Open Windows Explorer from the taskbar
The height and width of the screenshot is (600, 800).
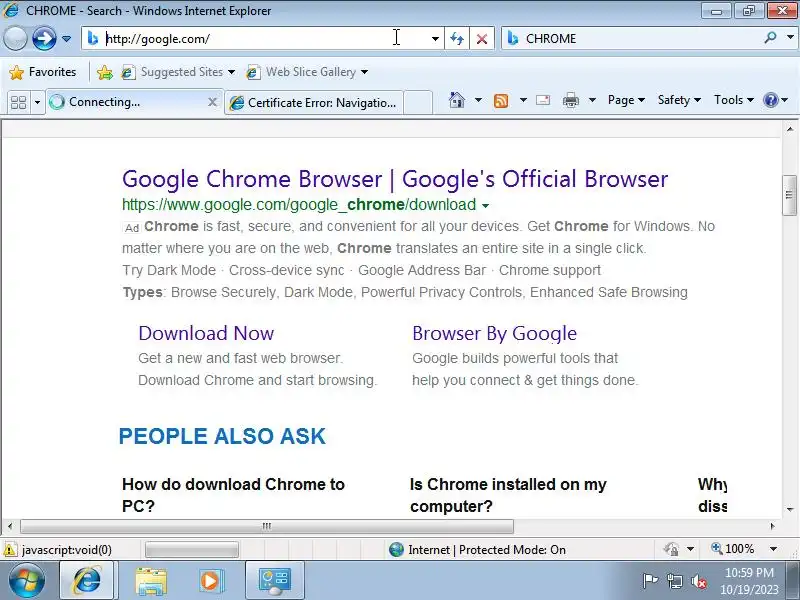pos(151,581)
